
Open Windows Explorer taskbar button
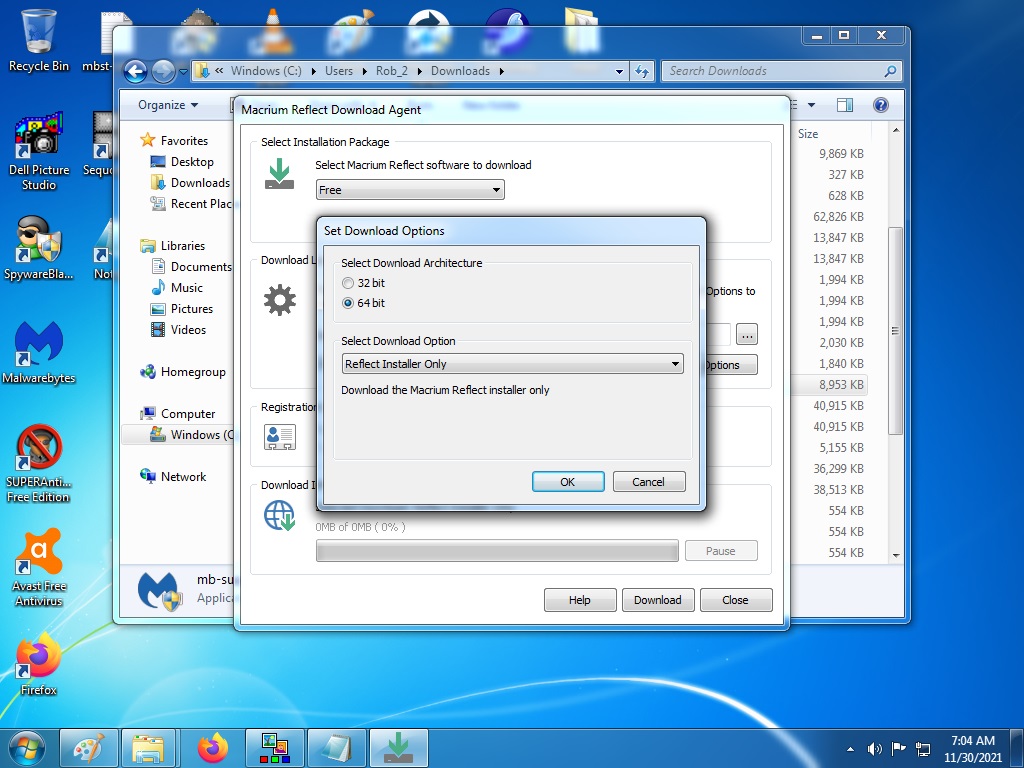(149, 748)
